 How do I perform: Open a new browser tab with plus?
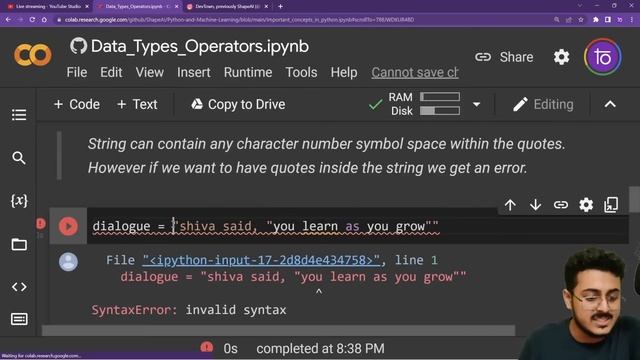click(280, 7)
